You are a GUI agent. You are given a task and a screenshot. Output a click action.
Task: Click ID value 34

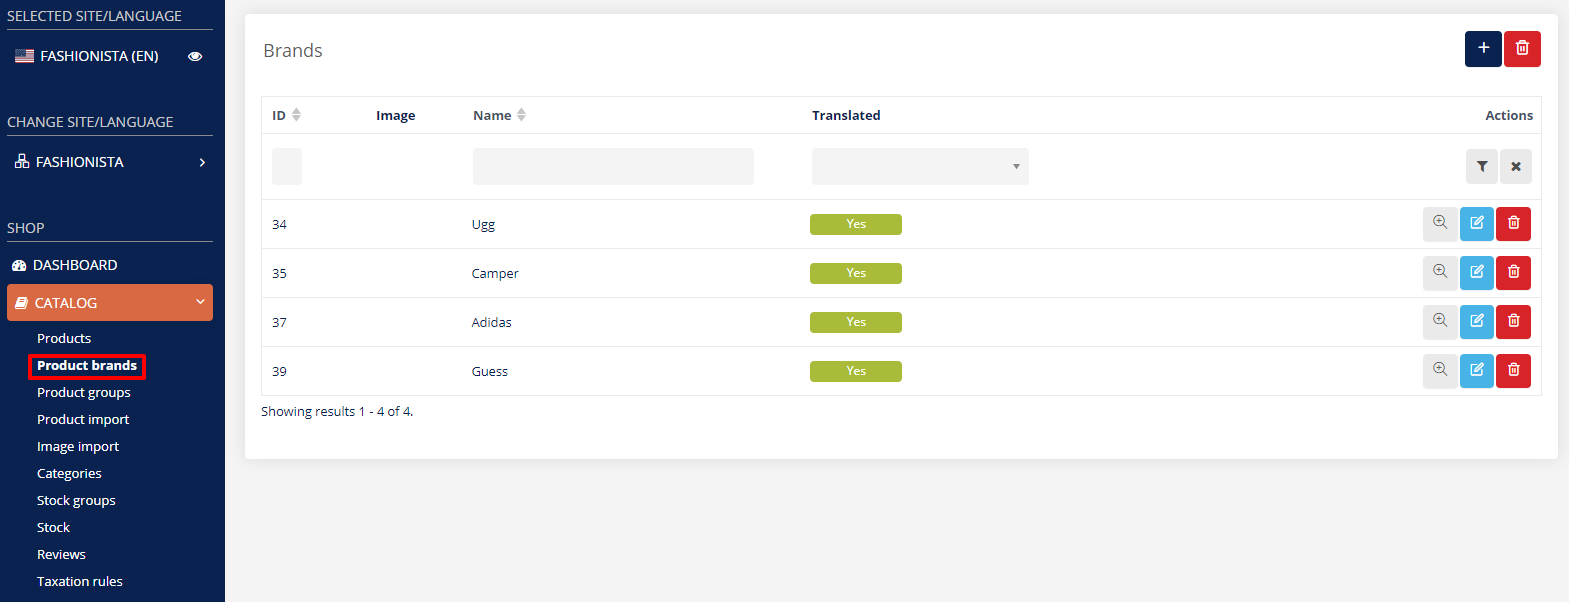click(x=279, y=224)
